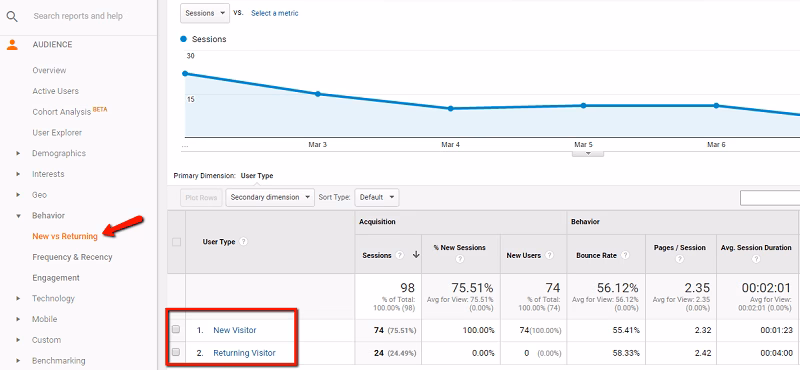Click help icon next to User Type
Image resolution: width=800 pixels, height=370 pixels.
coord(243,242)
